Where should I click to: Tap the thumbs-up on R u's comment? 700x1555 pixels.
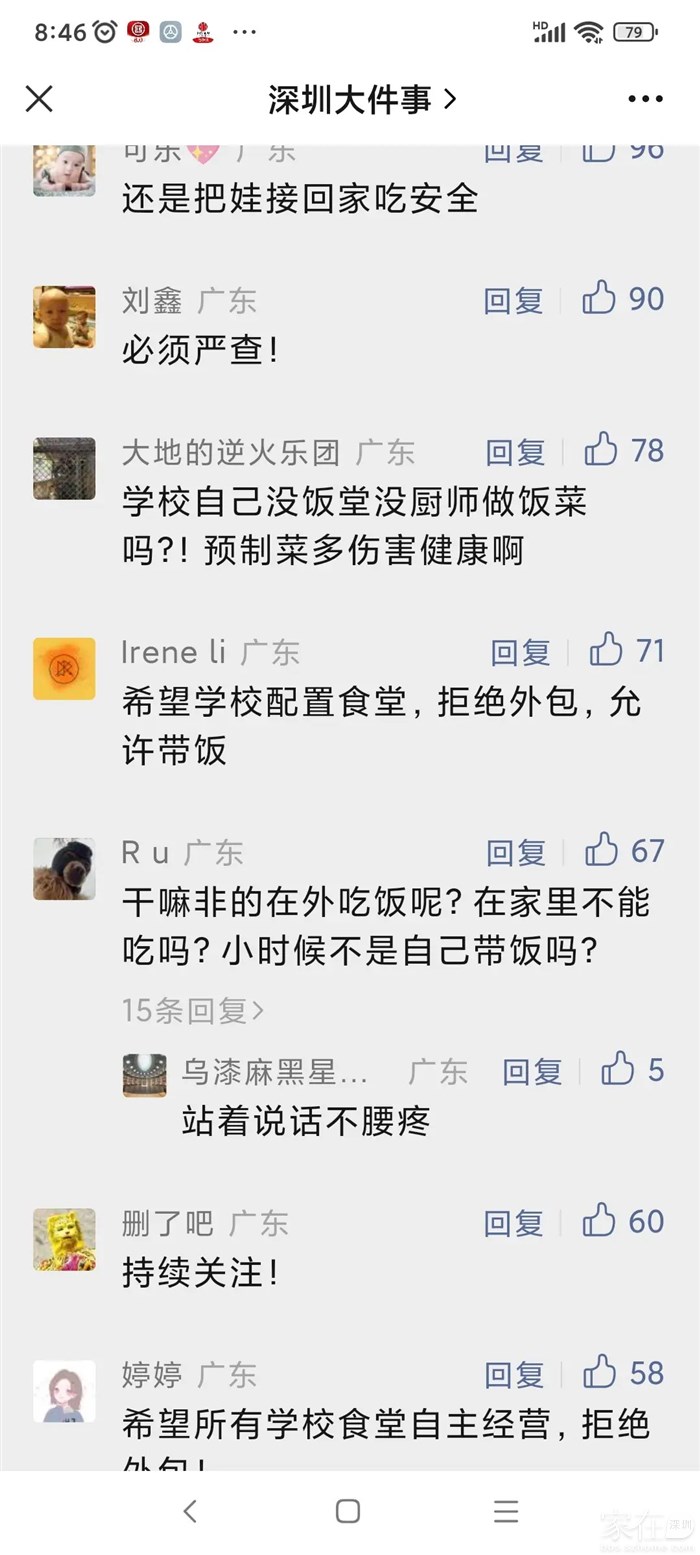tap(601, 851)
